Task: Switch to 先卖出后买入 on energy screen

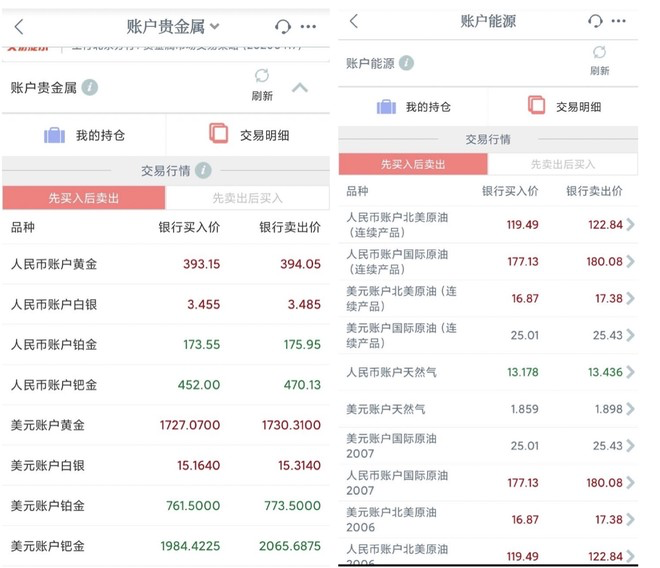Action: [x=563, y=164]
